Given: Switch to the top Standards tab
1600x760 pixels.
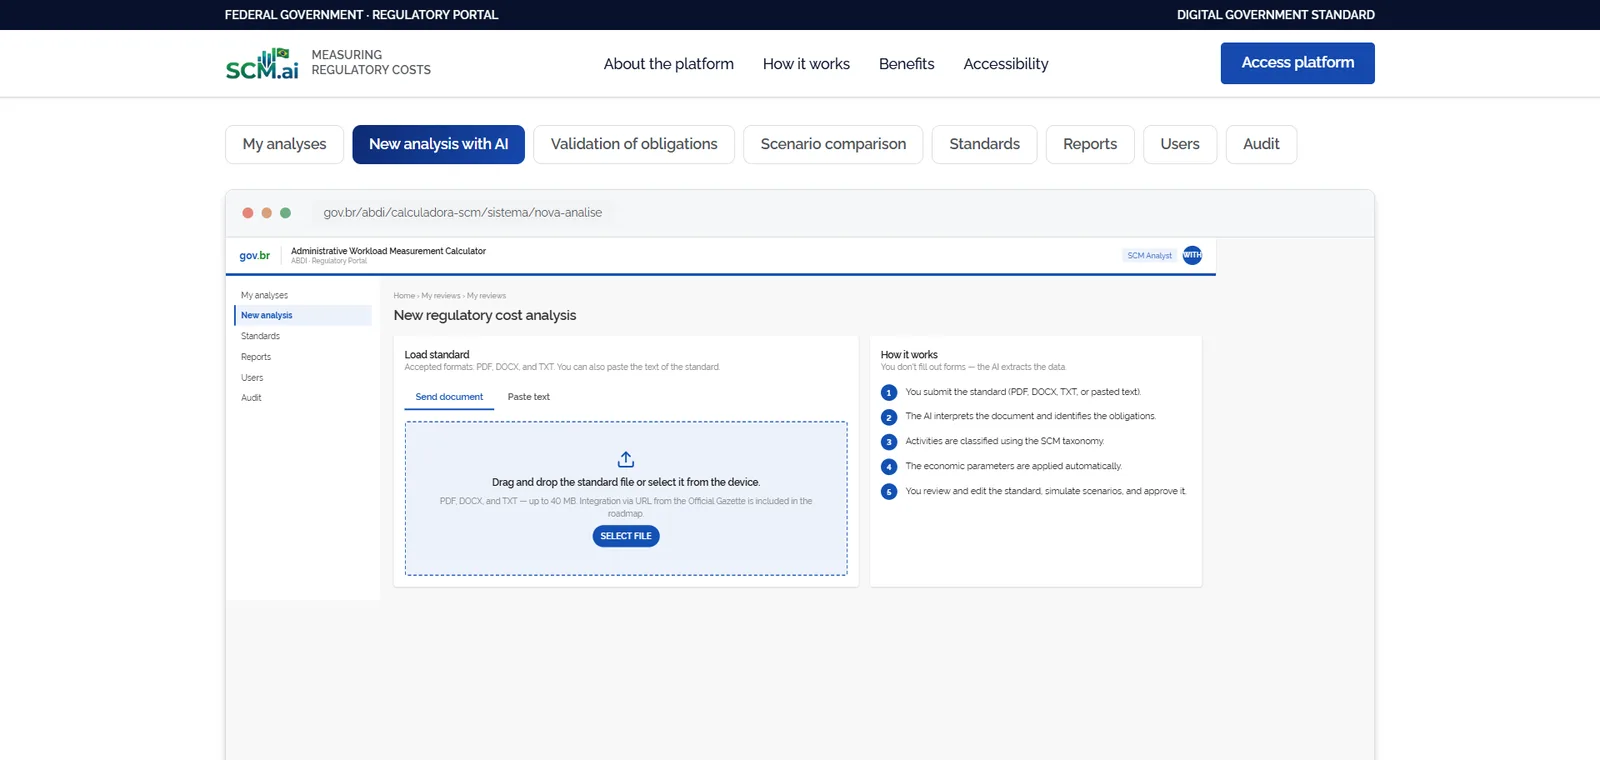Looking at the screenshot, I should [985, 144].
